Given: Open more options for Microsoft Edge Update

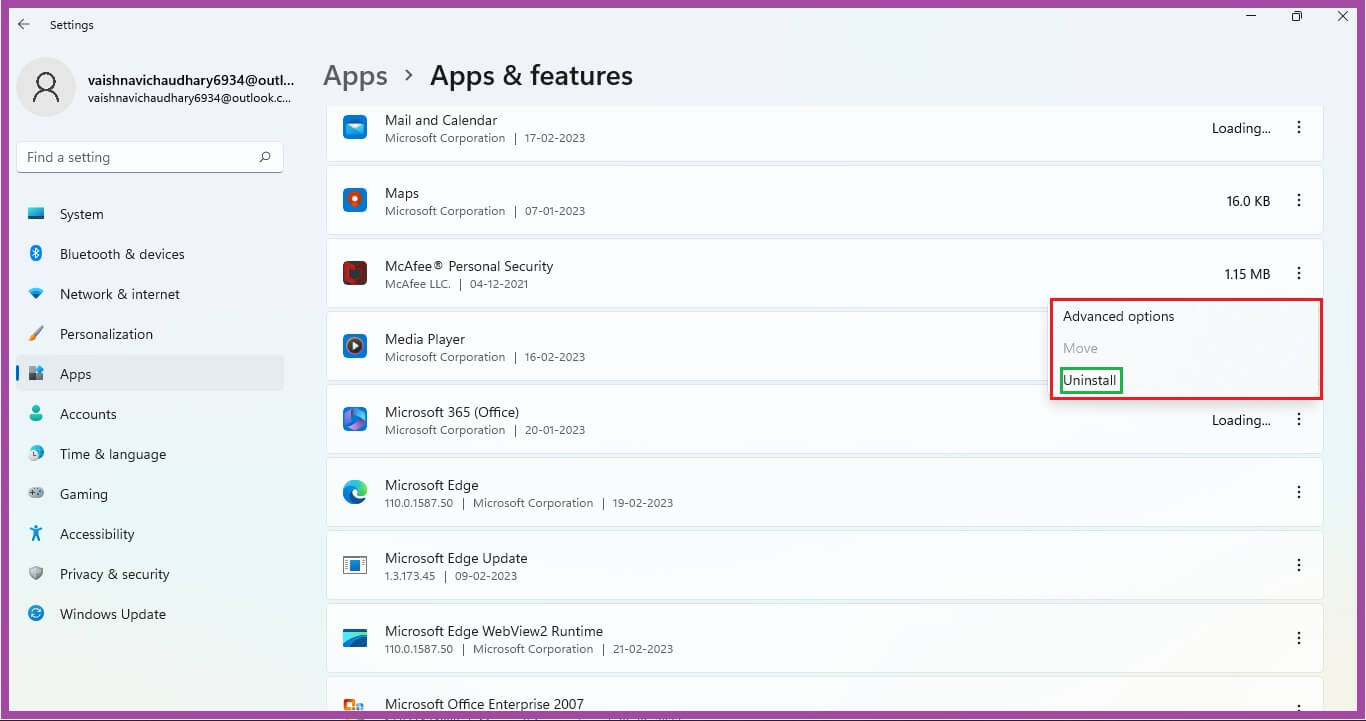Looking at the screenshot, I should 1299,565.
